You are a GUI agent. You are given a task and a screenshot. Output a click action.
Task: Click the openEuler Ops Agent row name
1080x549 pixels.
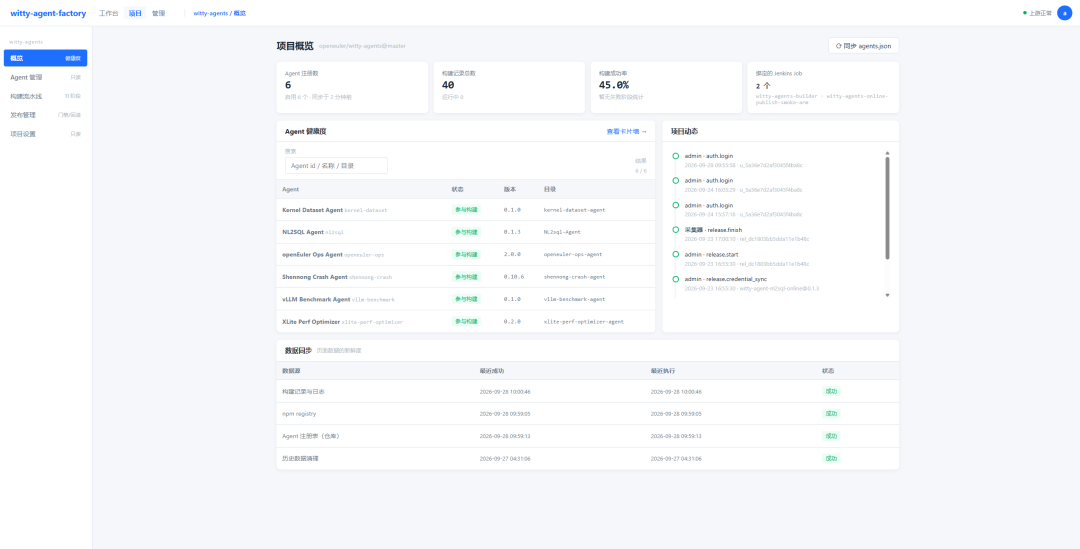[x=312, y=254]
